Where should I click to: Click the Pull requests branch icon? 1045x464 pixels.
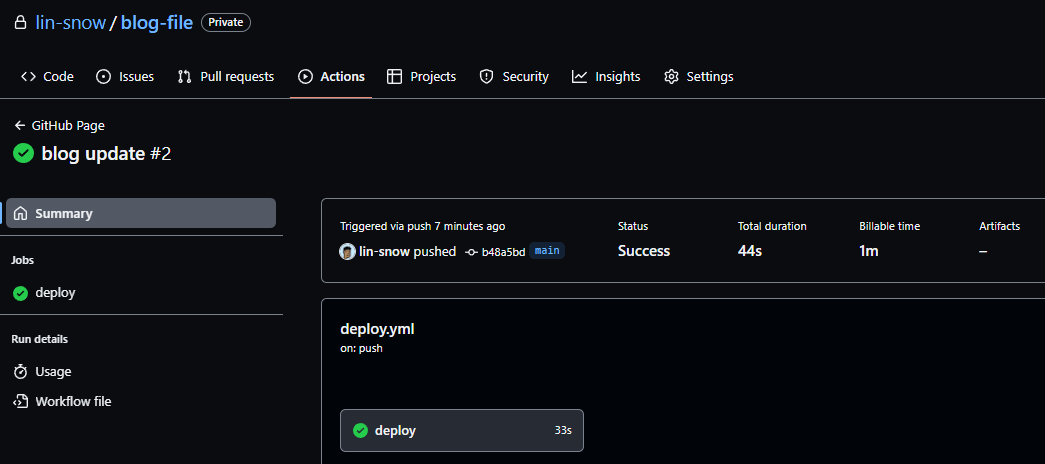click(x=185, y=77)
